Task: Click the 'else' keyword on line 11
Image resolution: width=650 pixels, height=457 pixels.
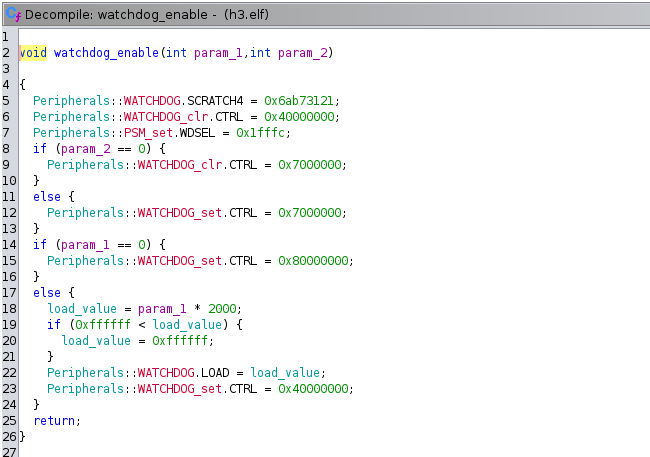Action: tap(47, 197)
